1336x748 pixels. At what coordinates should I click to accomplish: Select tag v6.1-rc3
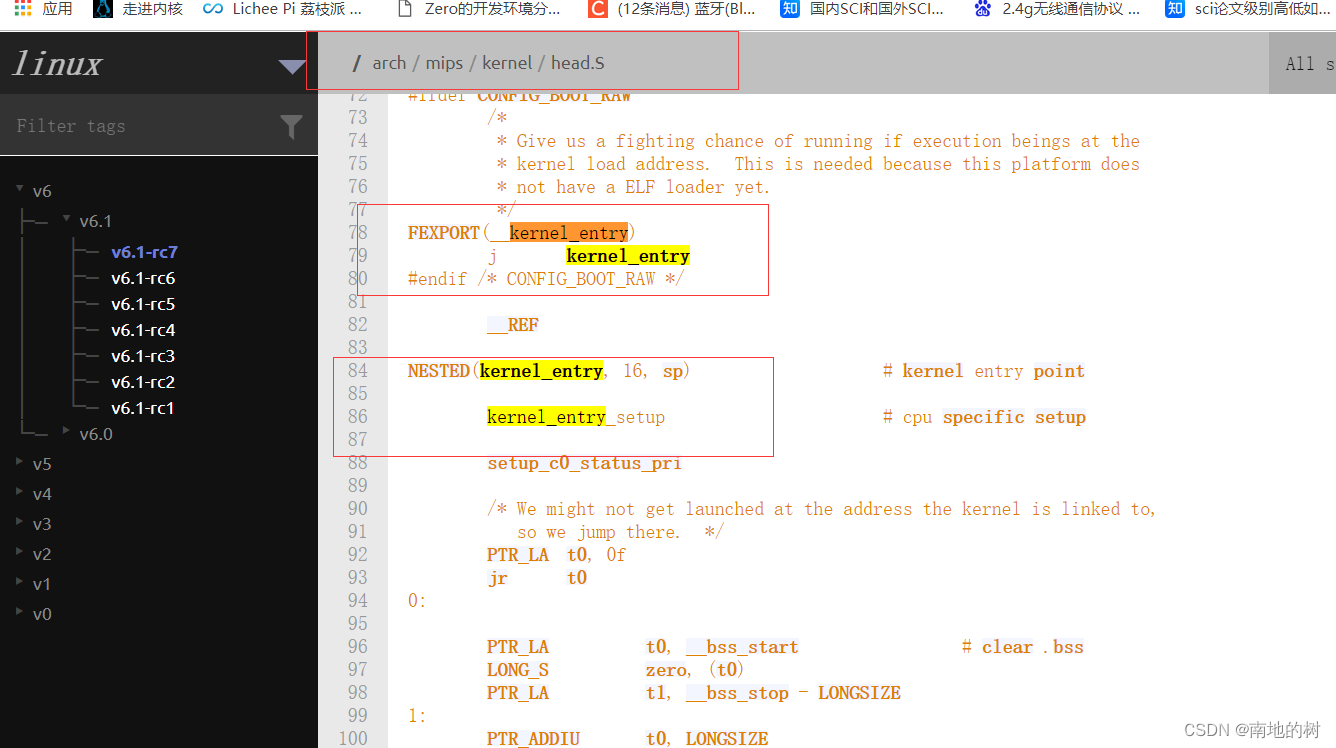point(143,356)
